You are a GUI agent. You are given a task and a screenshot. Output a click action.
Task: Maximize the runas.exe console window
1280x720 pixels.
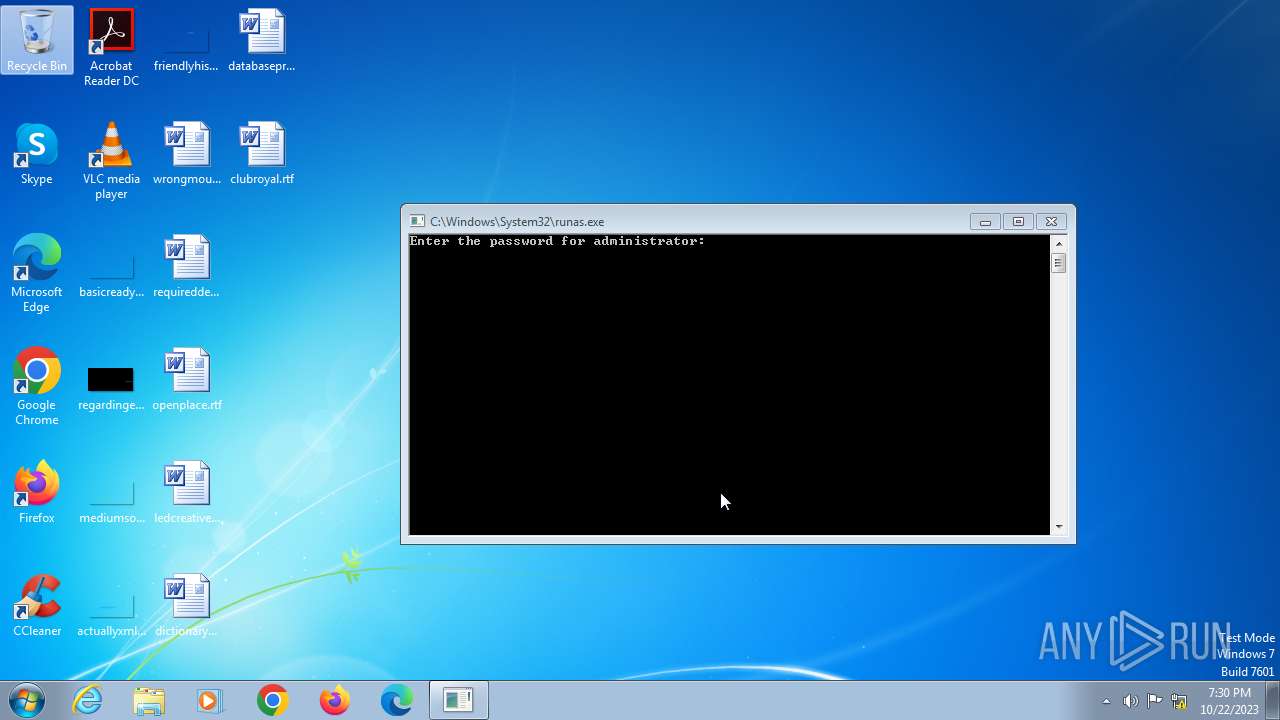click(1018, 222)
